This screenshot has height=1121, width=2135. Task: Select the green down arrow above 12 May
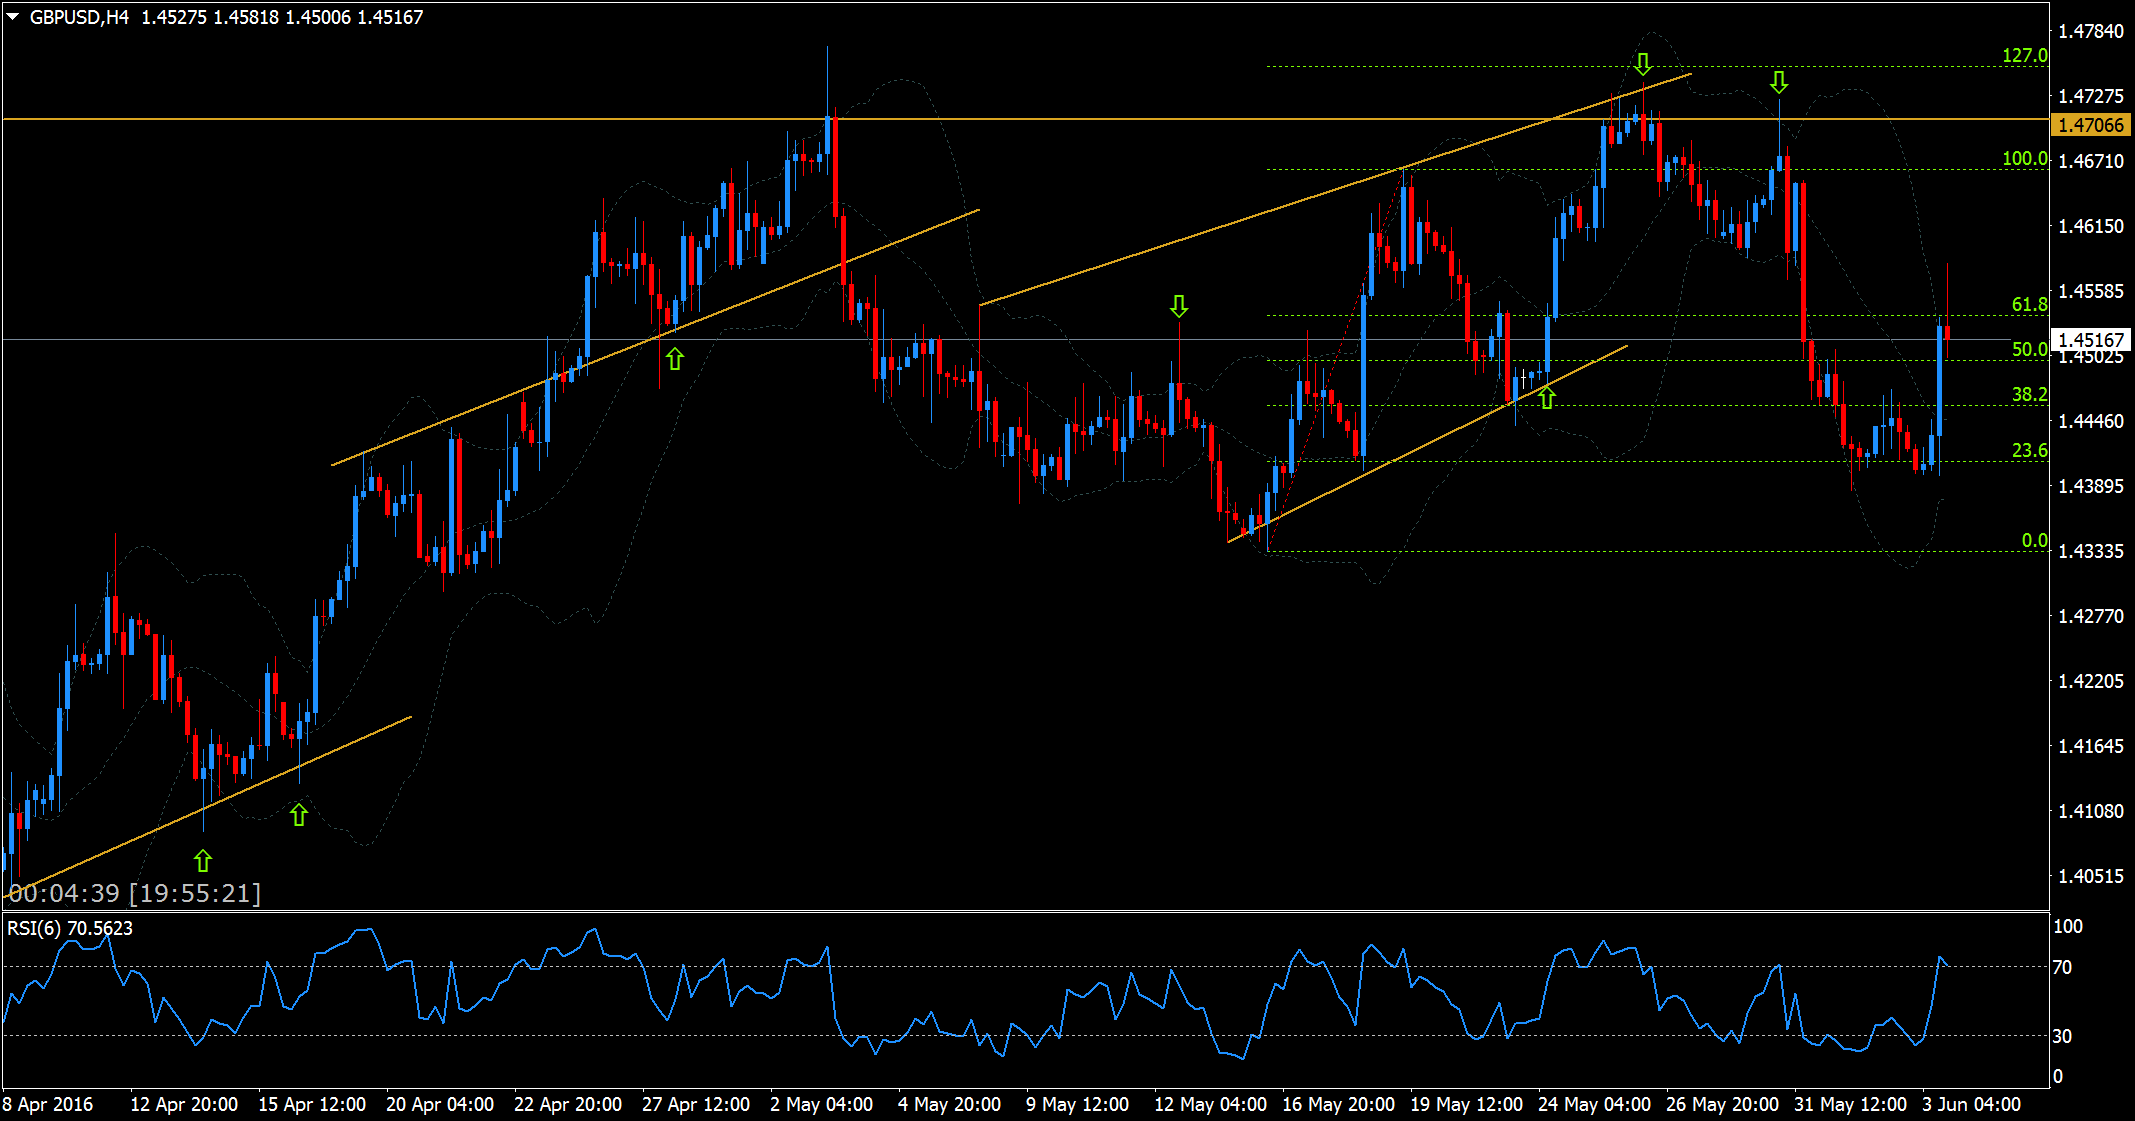coord(1179,308)
